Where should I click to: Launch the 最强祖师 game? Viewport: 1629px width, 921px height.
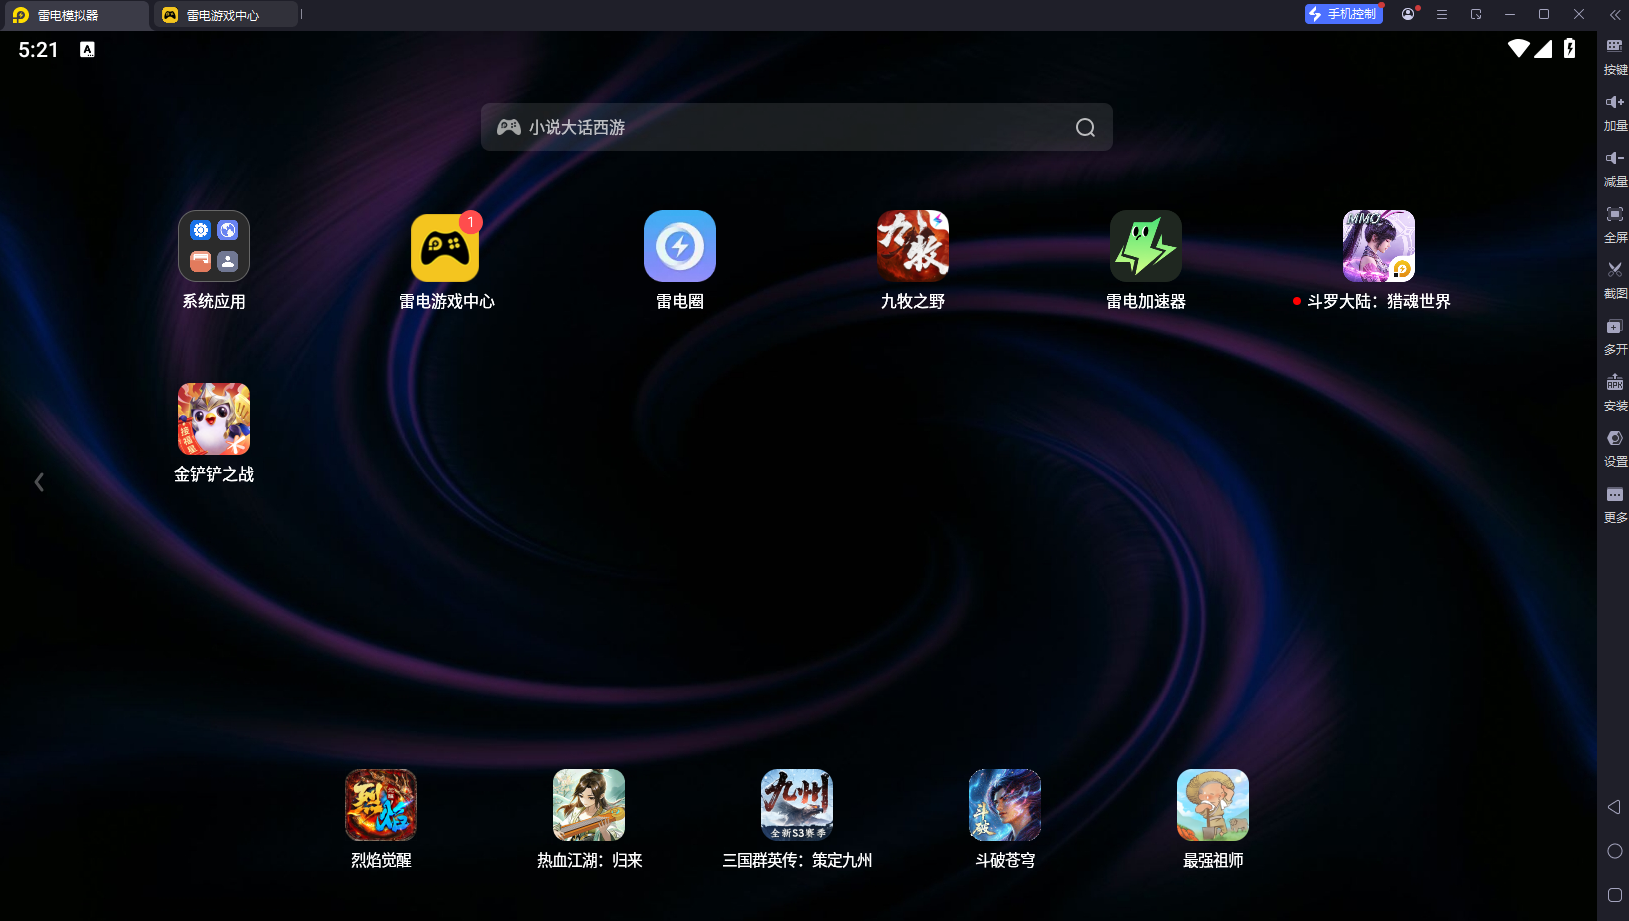pos(1213,805)
